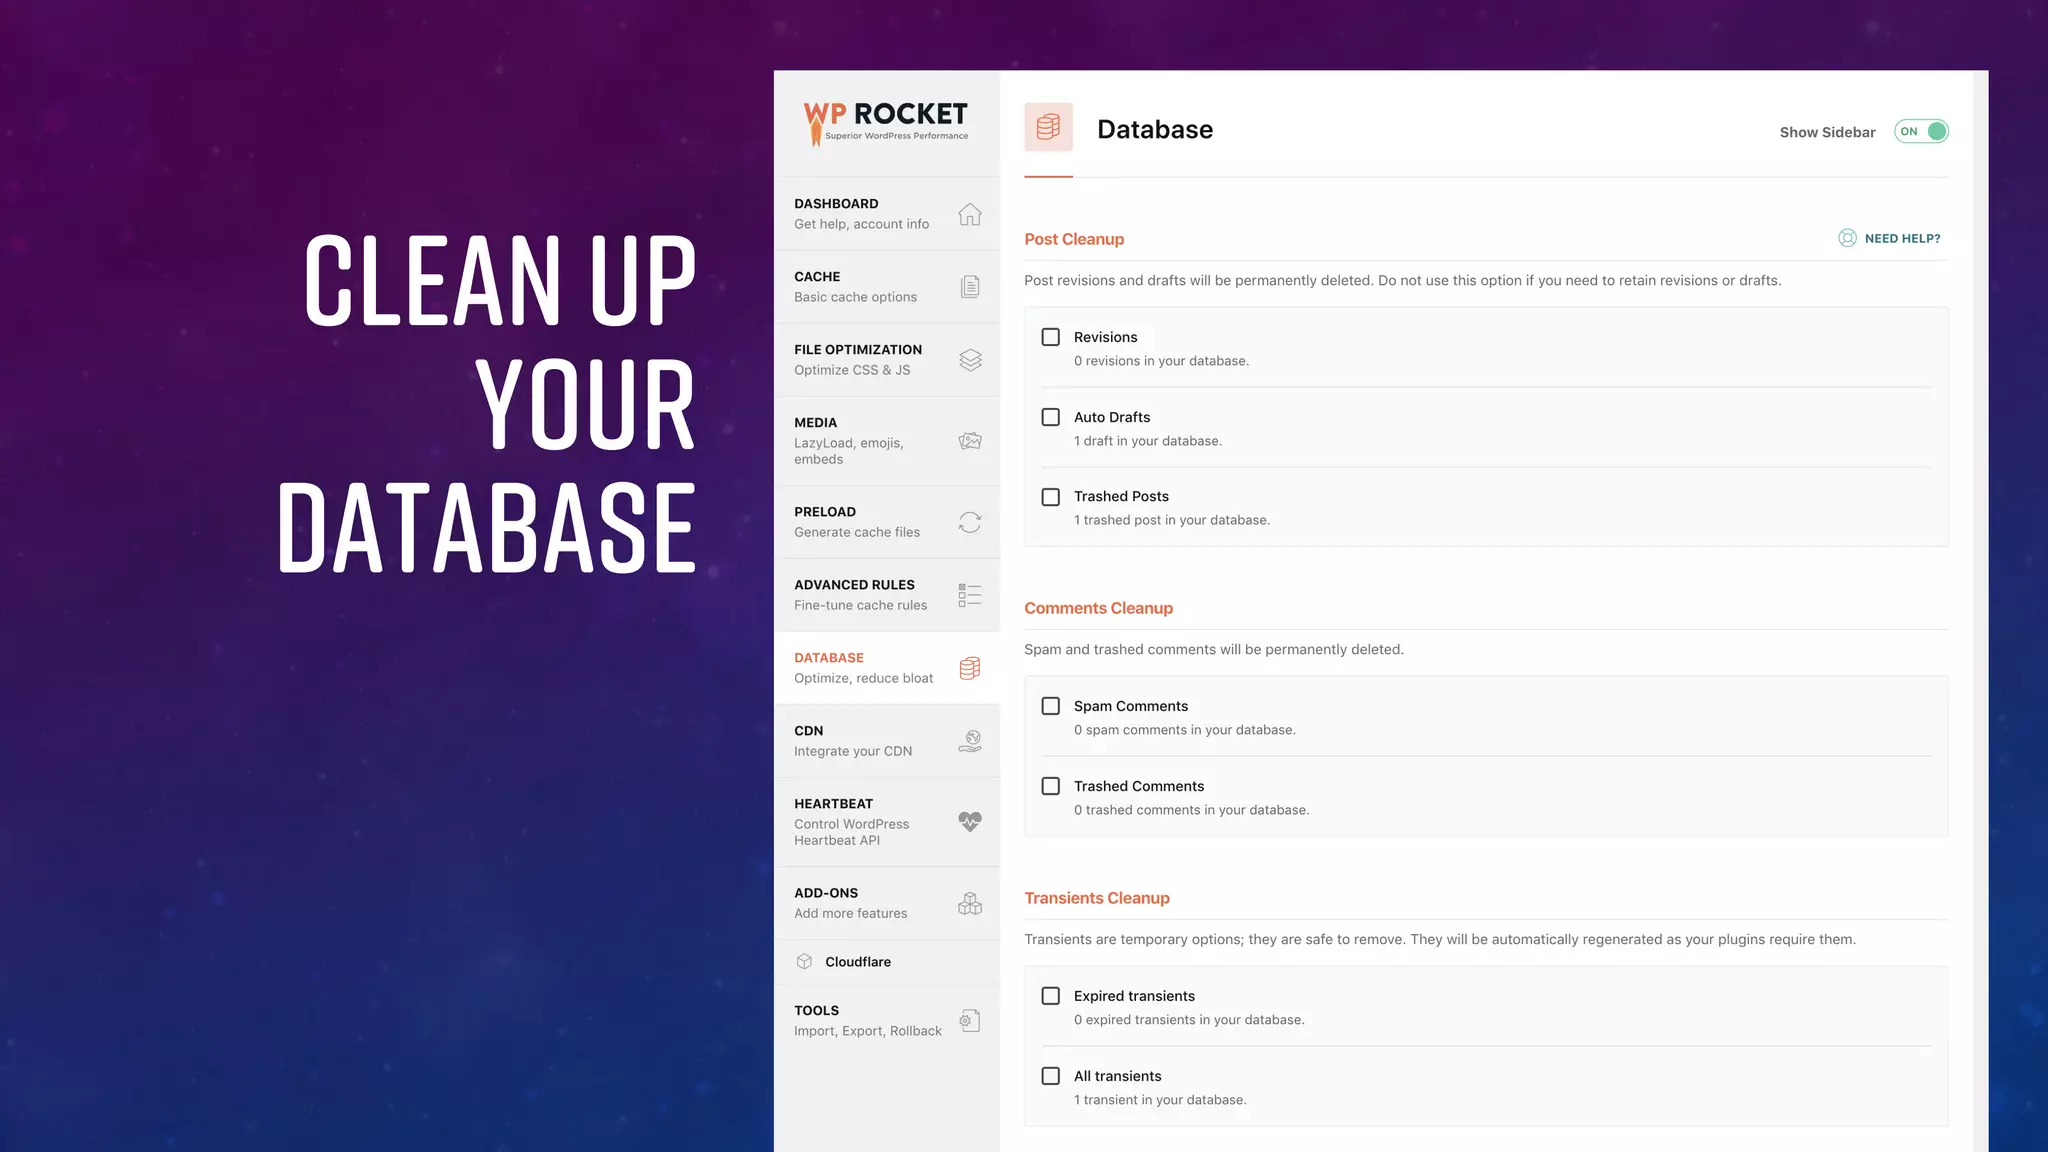Go to the HEARTBEAT section
The height and width of the screenshot is (1152, 2048).
coord(887,822)
